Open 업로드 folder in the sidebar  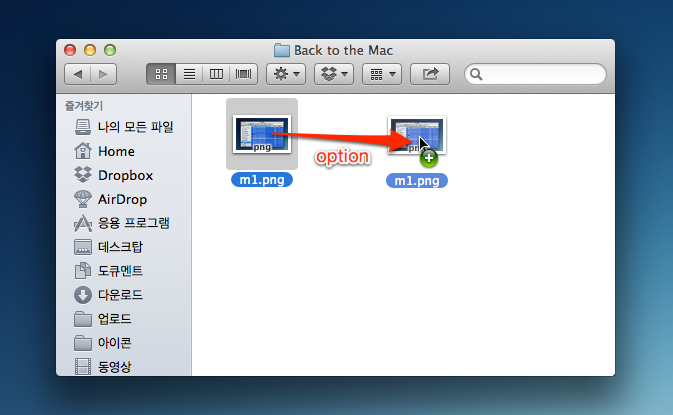(x=115, y=319)
